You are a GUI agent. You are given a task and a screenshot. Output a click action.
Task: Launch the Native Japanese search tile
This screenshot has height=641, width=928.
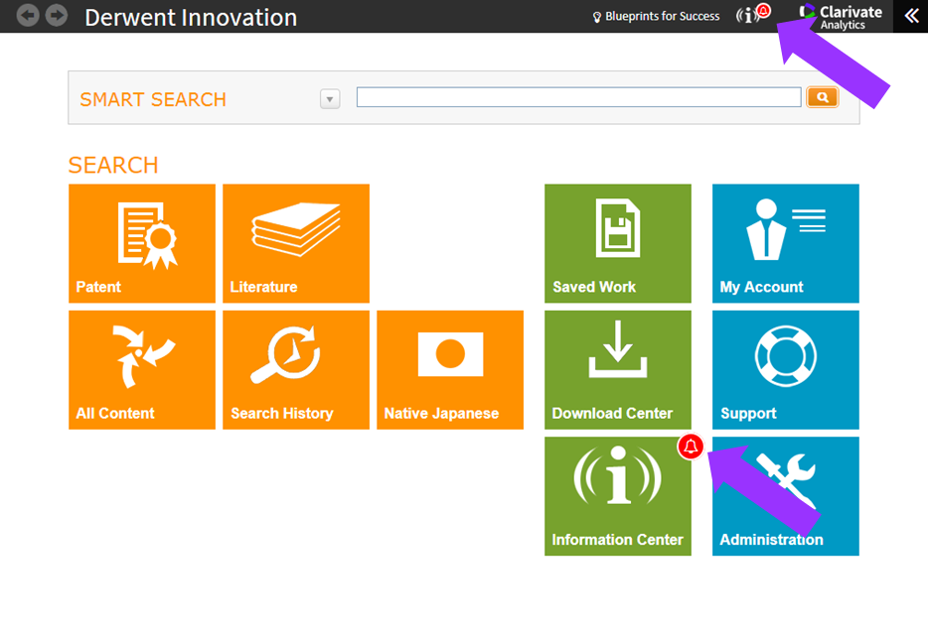tap(450, 369)
